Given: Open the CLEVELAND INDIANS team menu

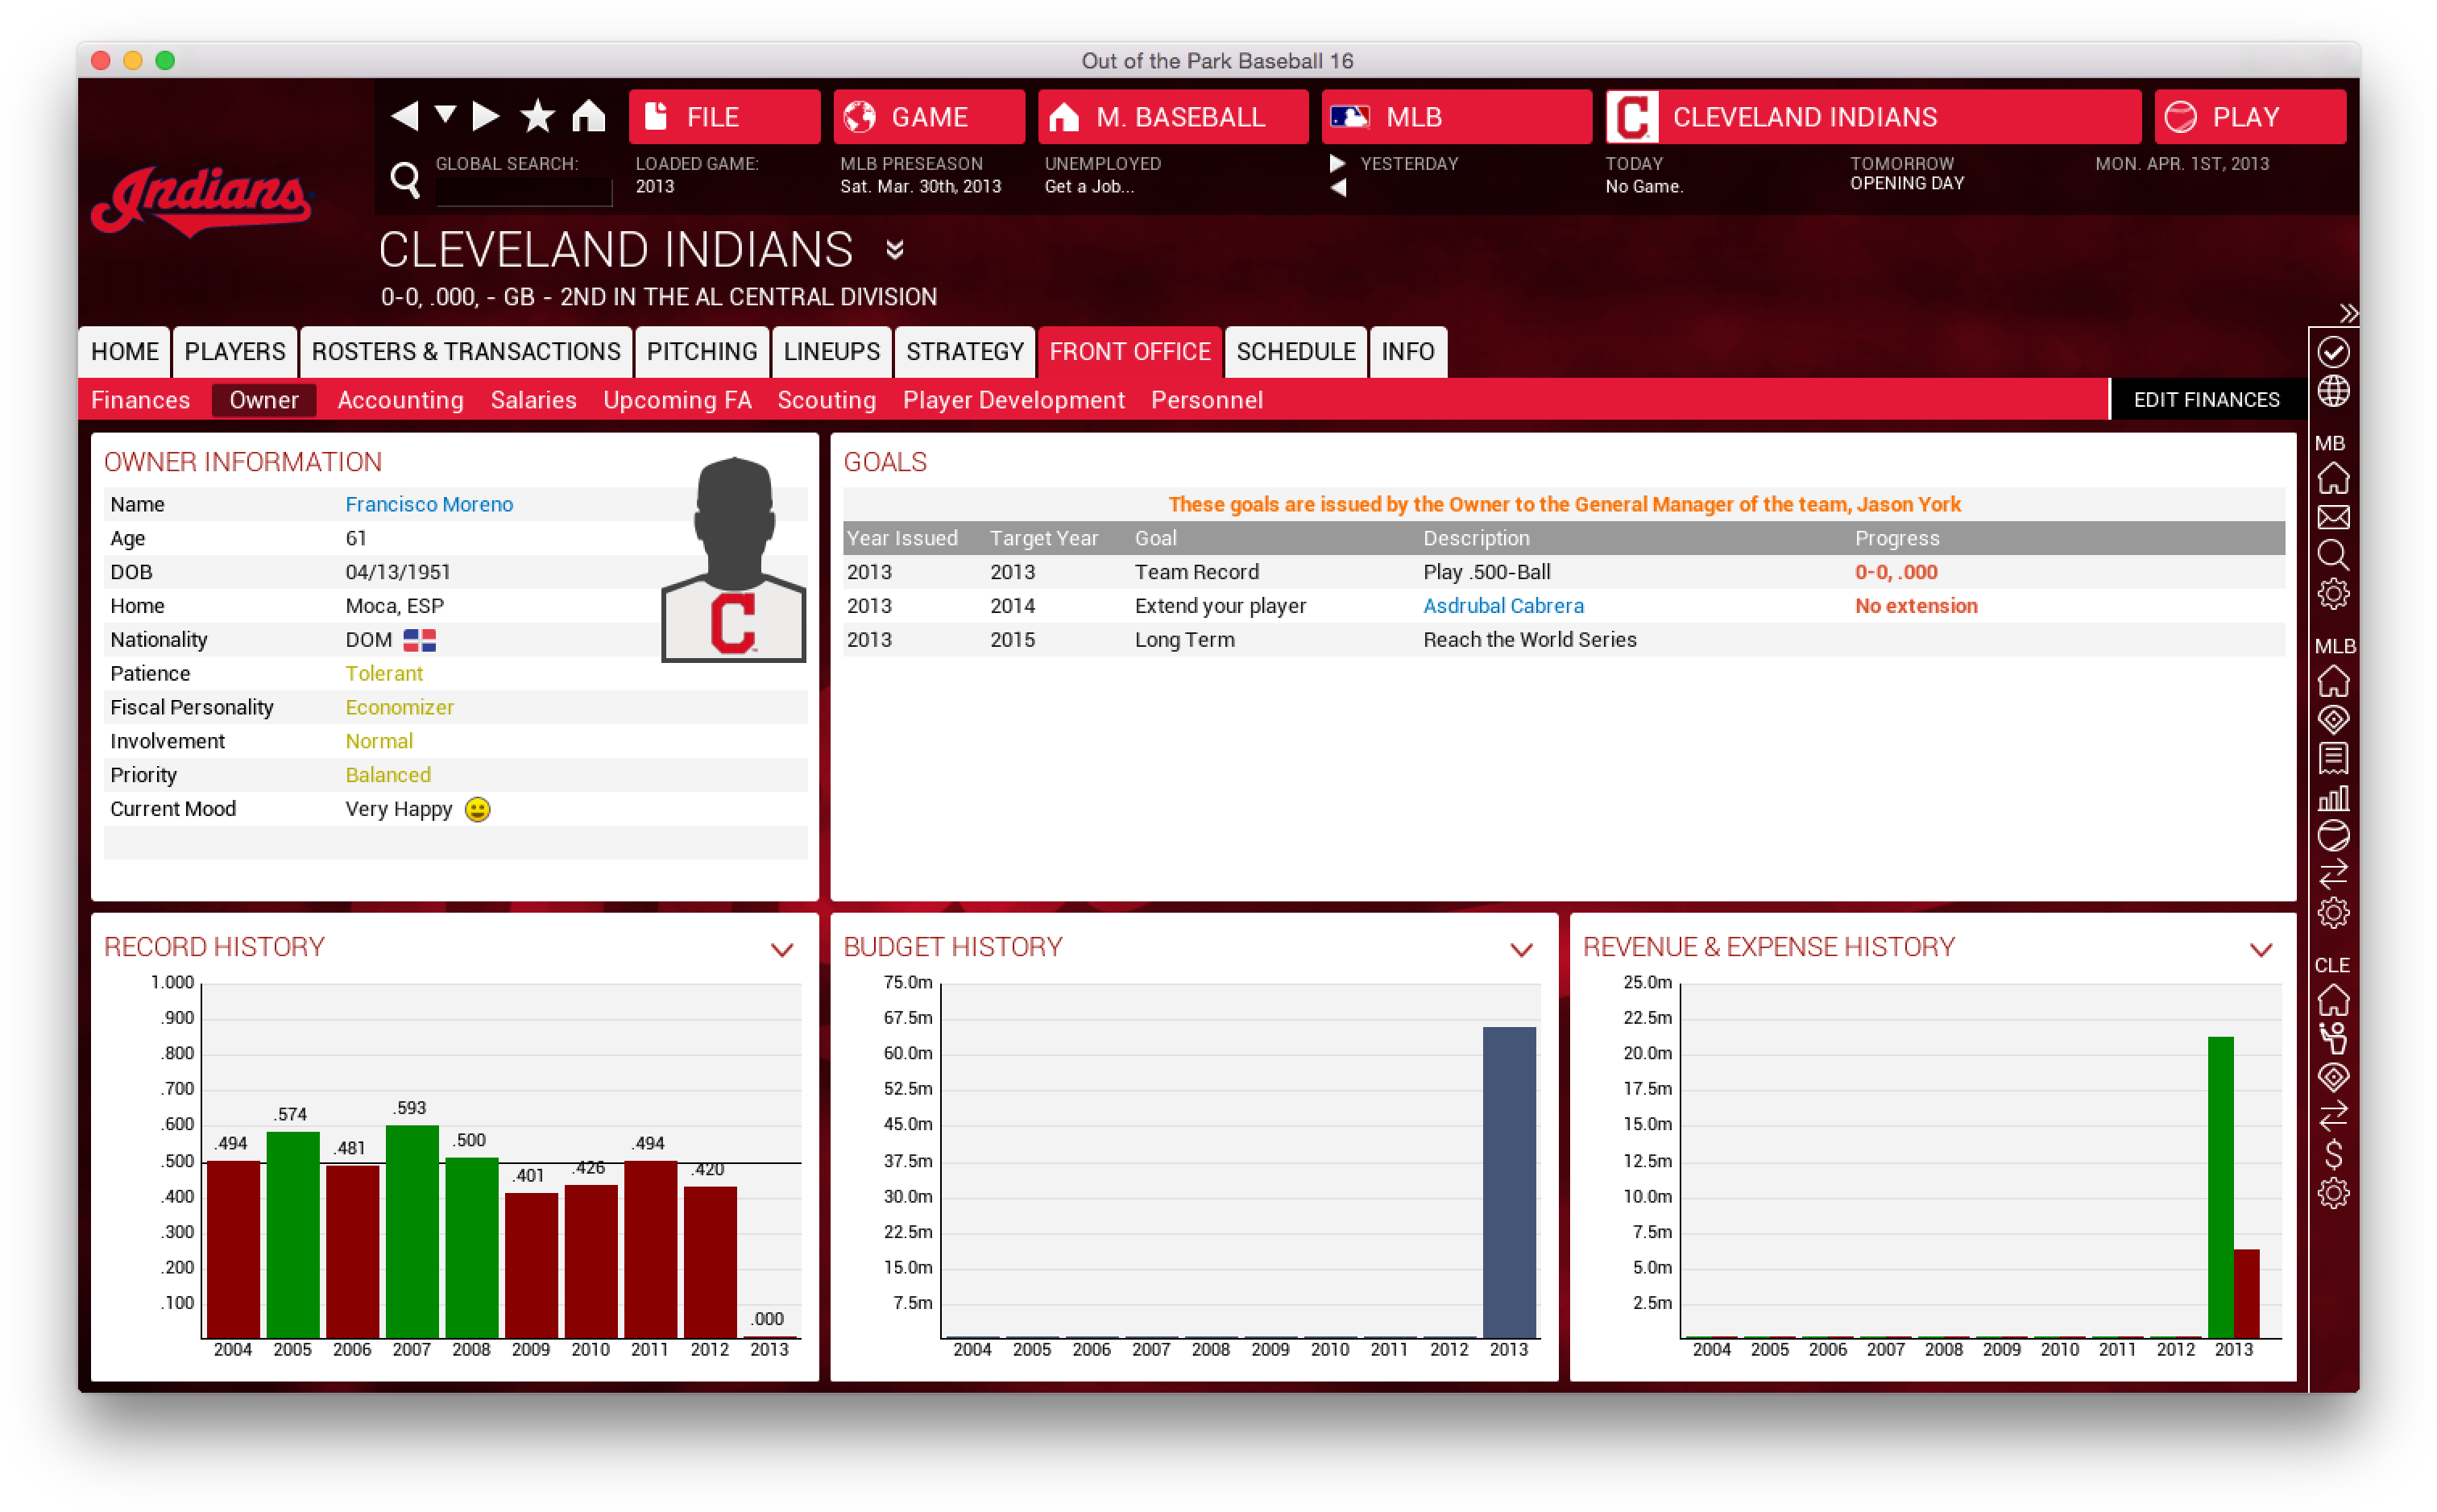Looking at the screenshot, I should pyautogui.click(x=1872, y=117).
